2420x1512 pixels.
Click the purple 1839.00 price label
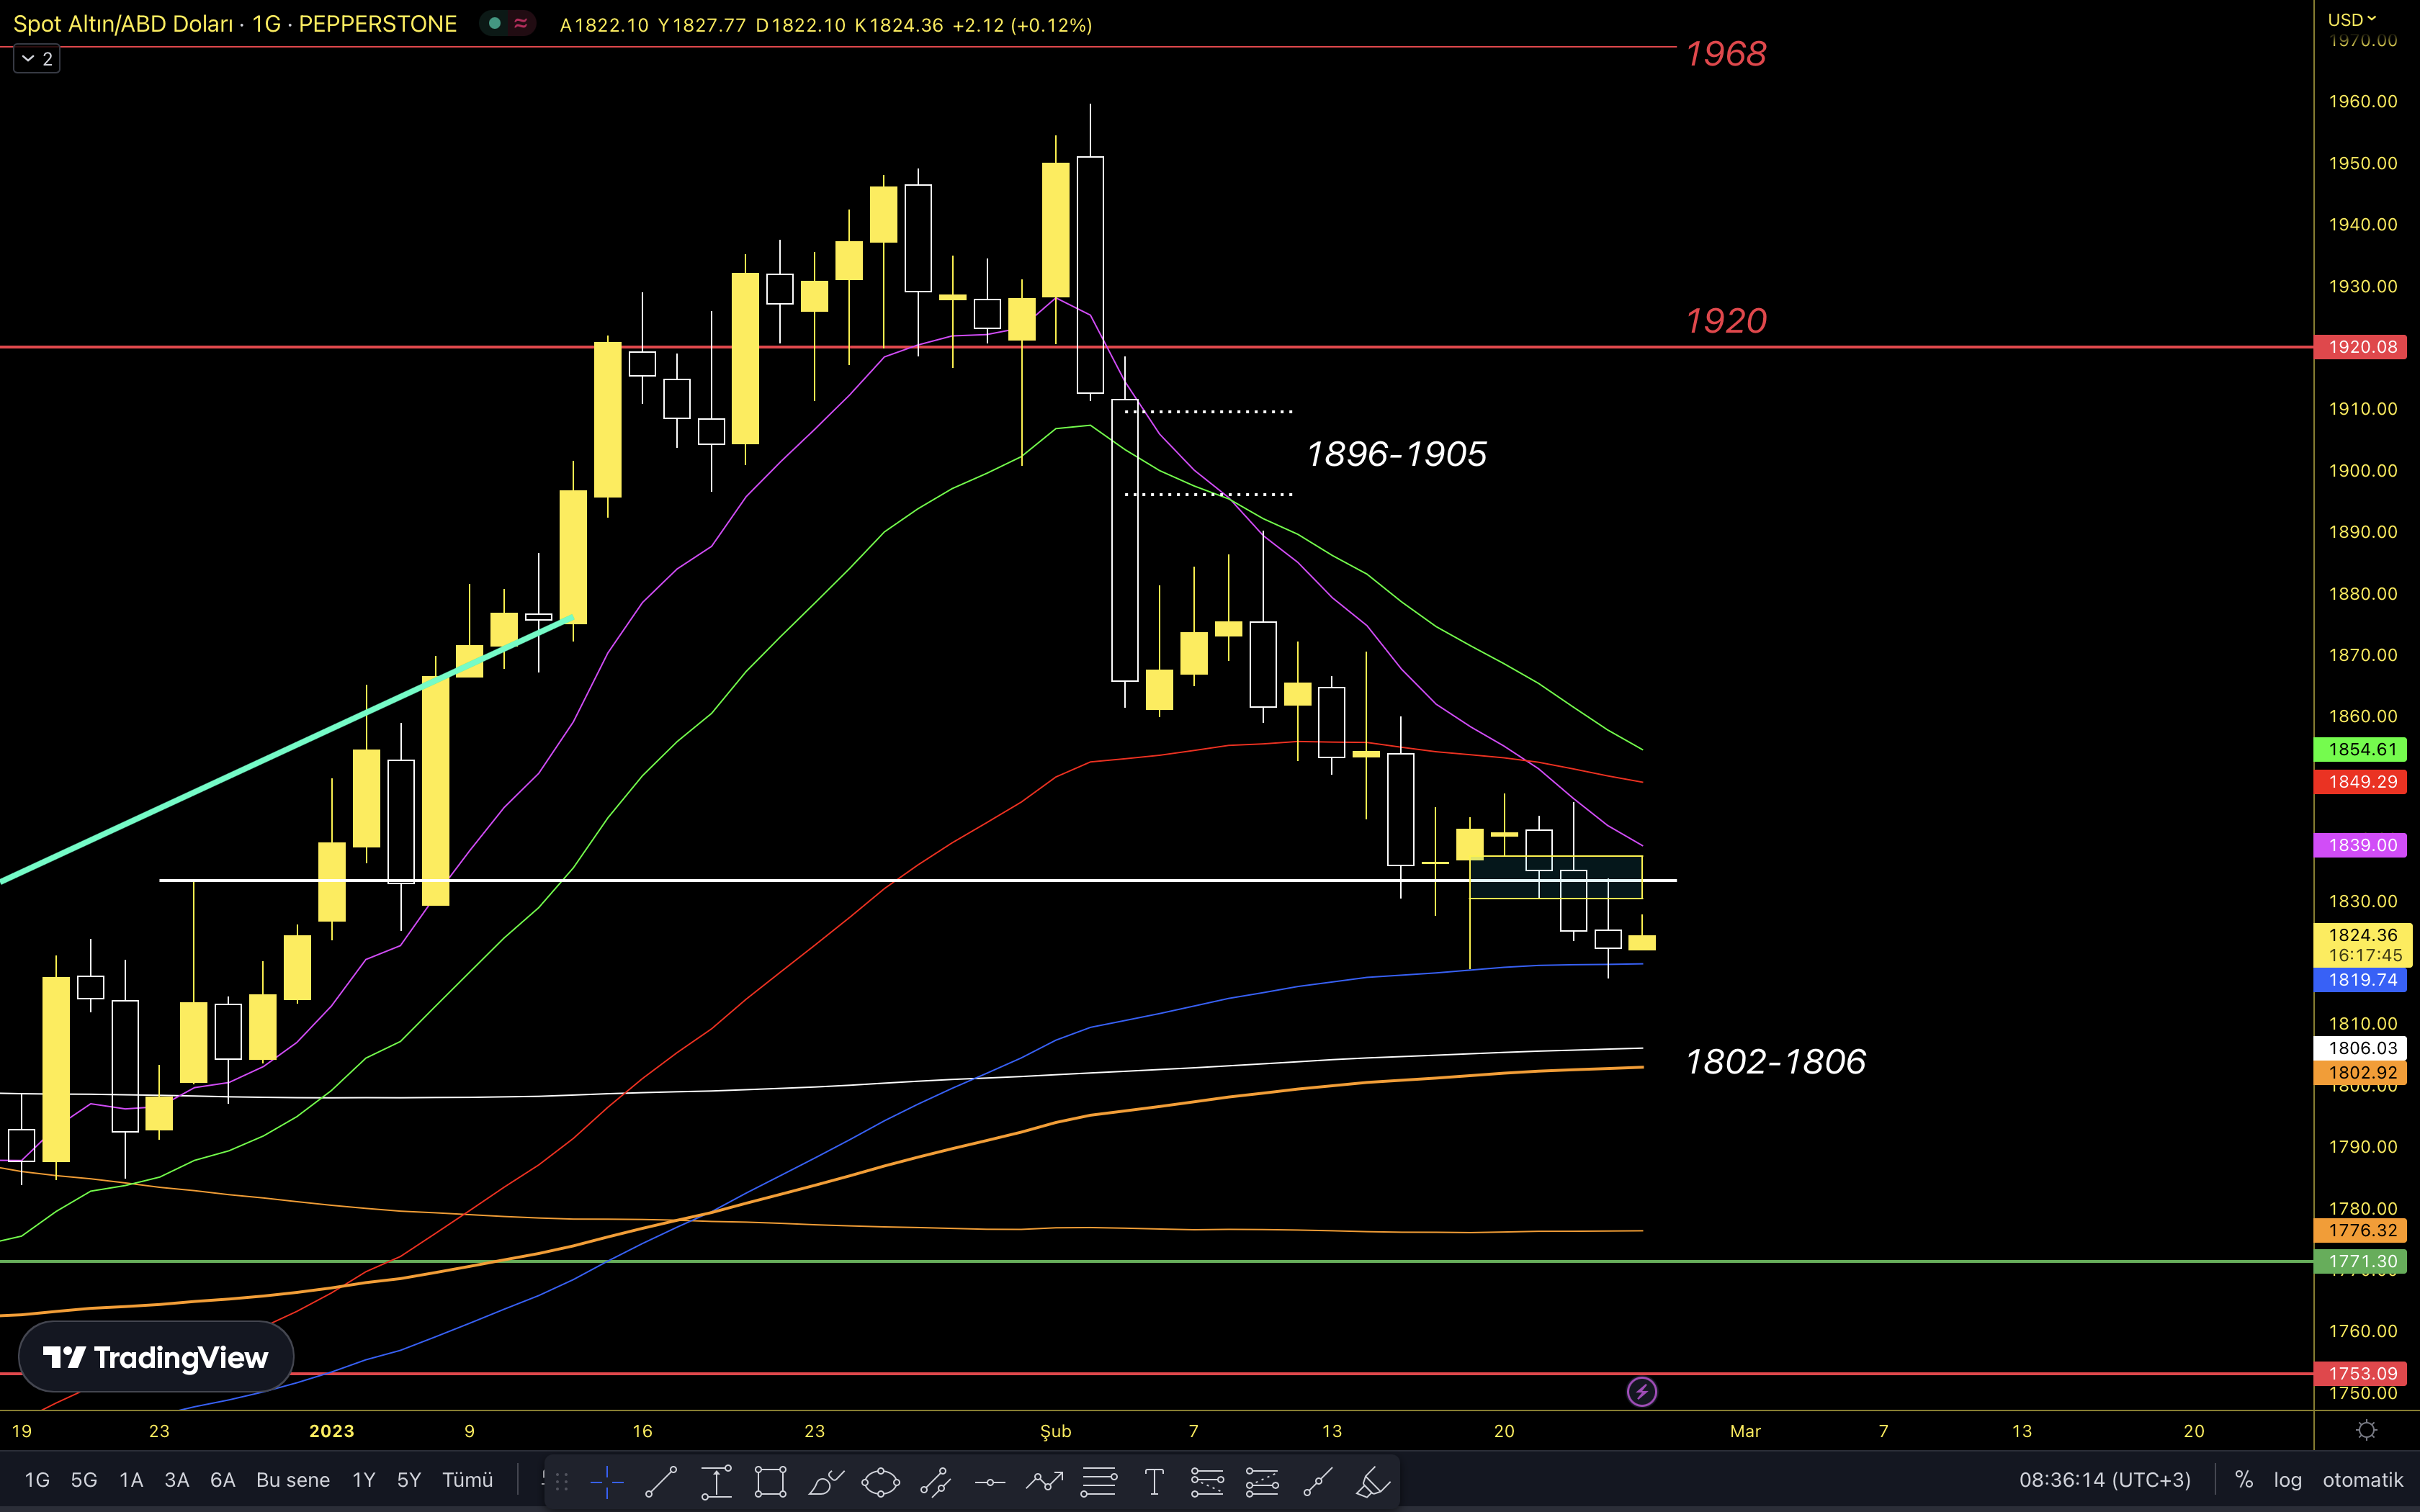2362,845
